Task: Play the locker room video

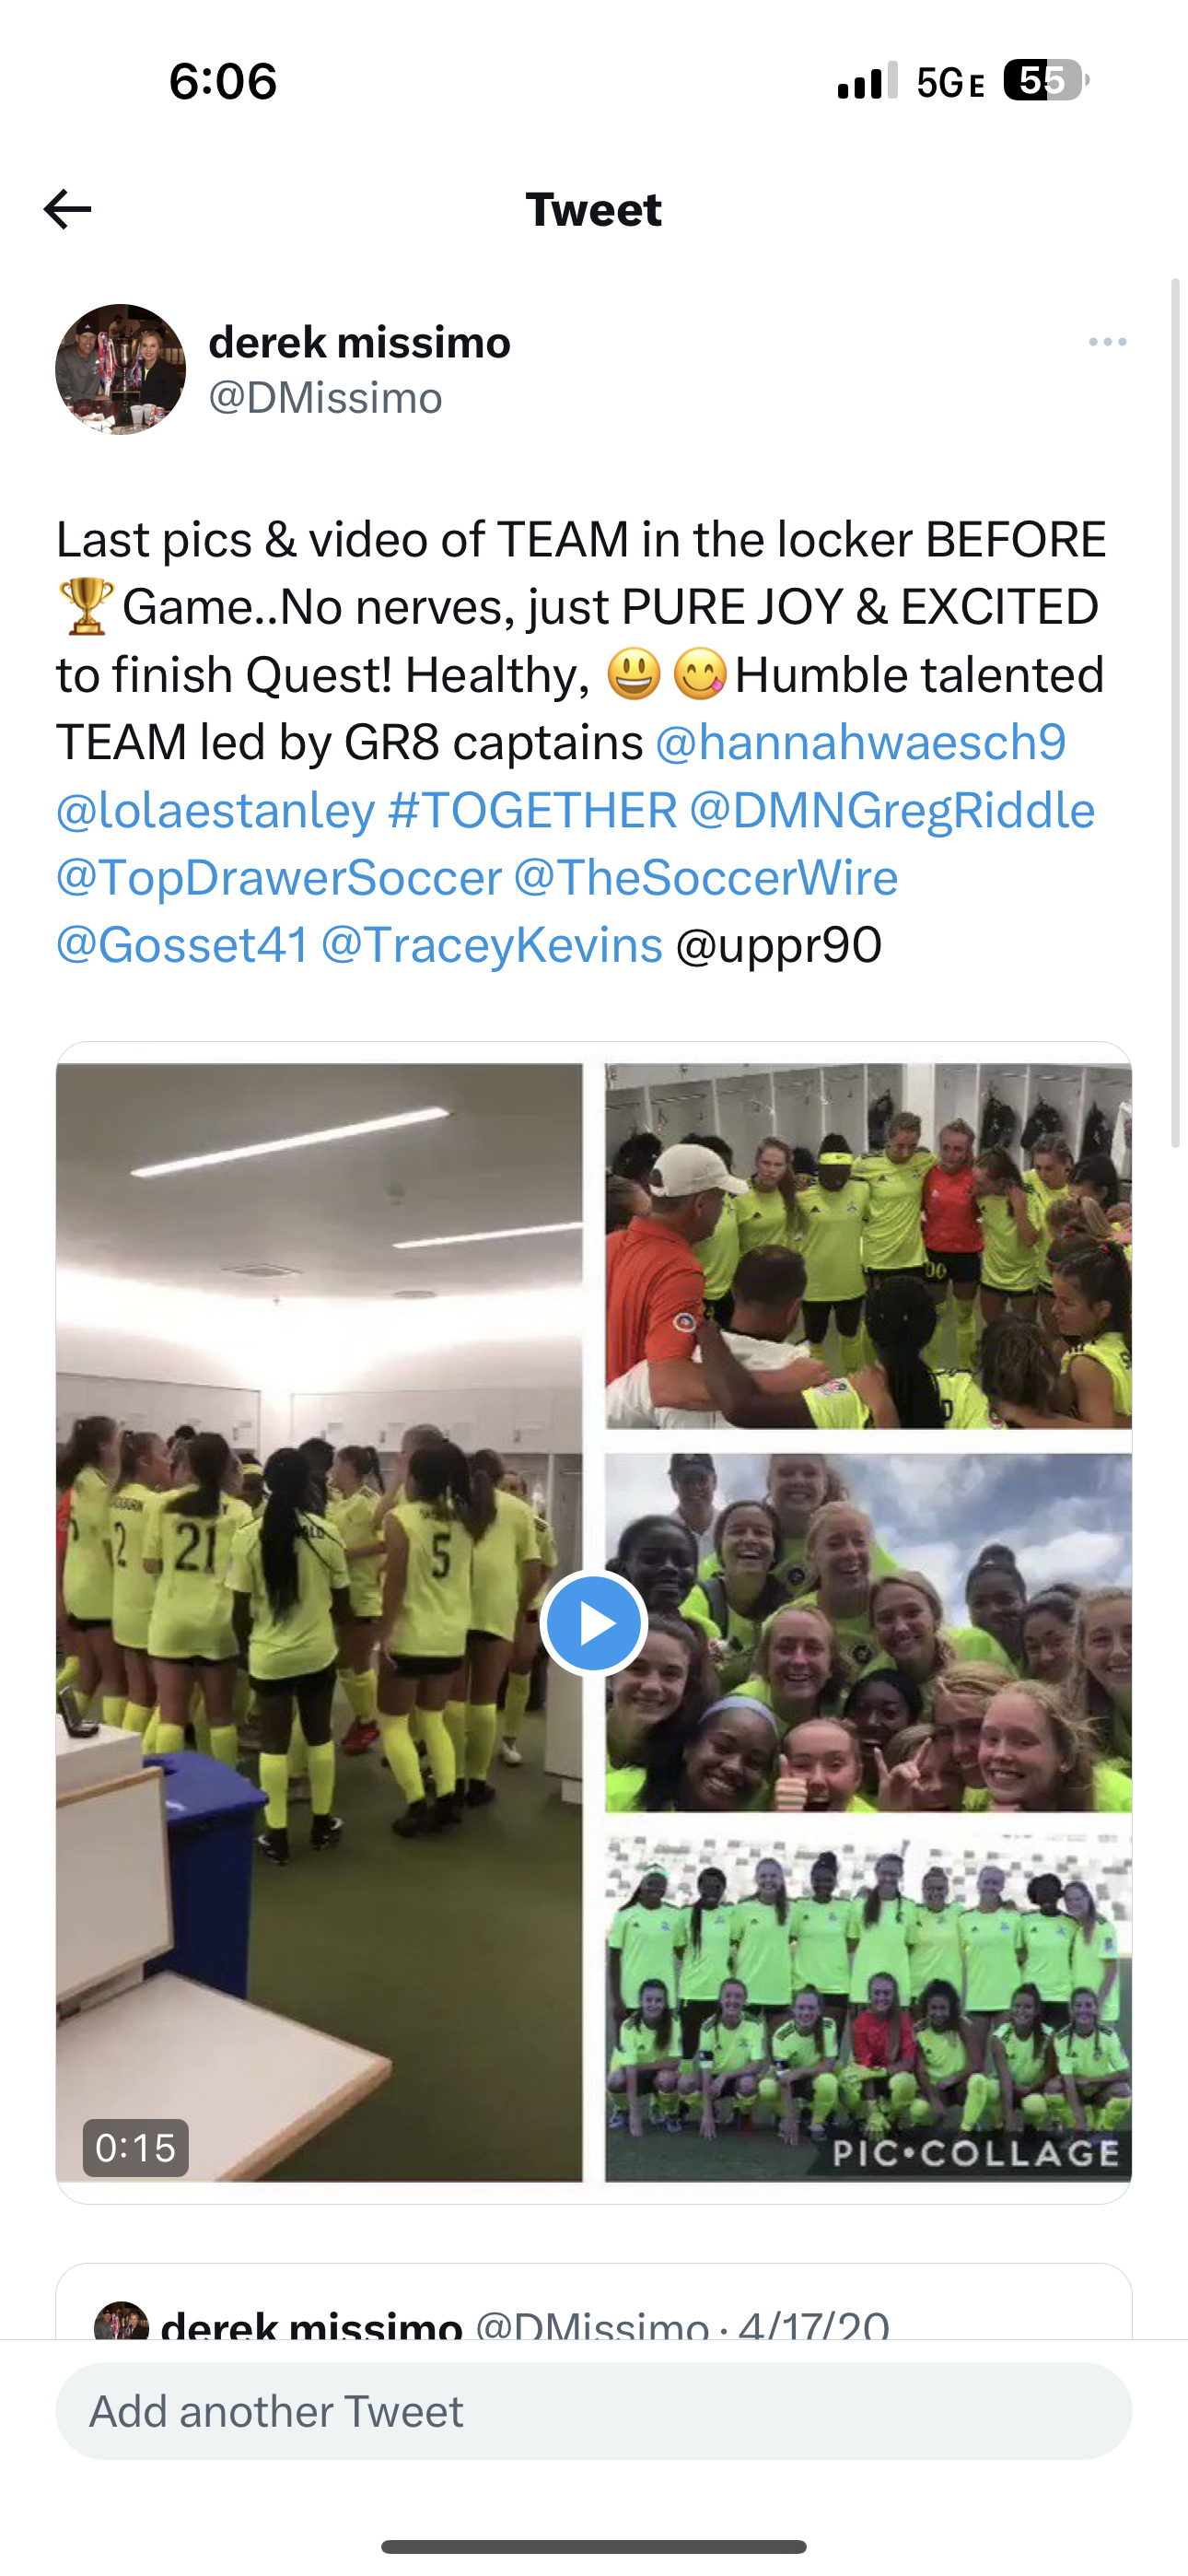Action: (x=593, y=1622)
